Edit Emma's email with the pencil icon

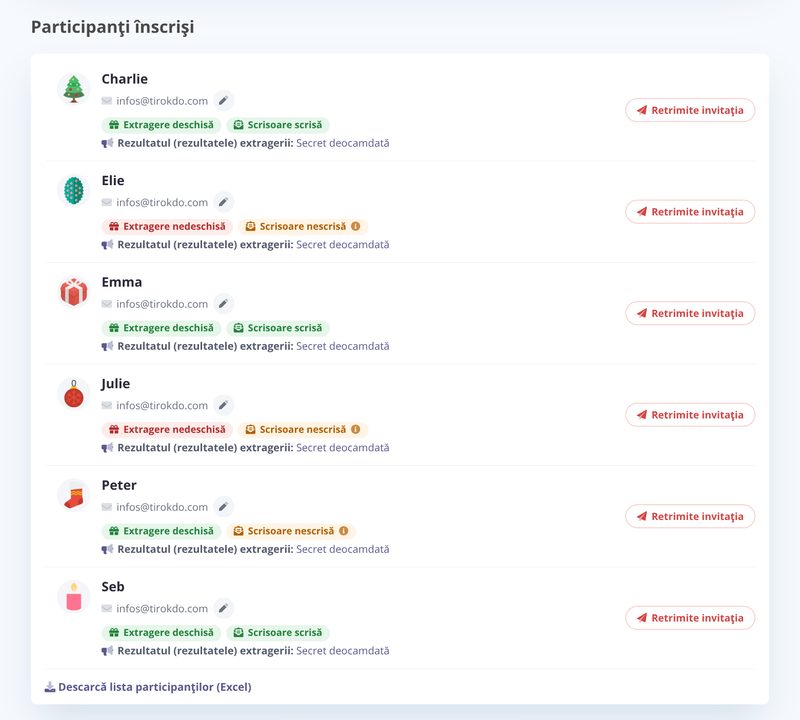[223, 304]
